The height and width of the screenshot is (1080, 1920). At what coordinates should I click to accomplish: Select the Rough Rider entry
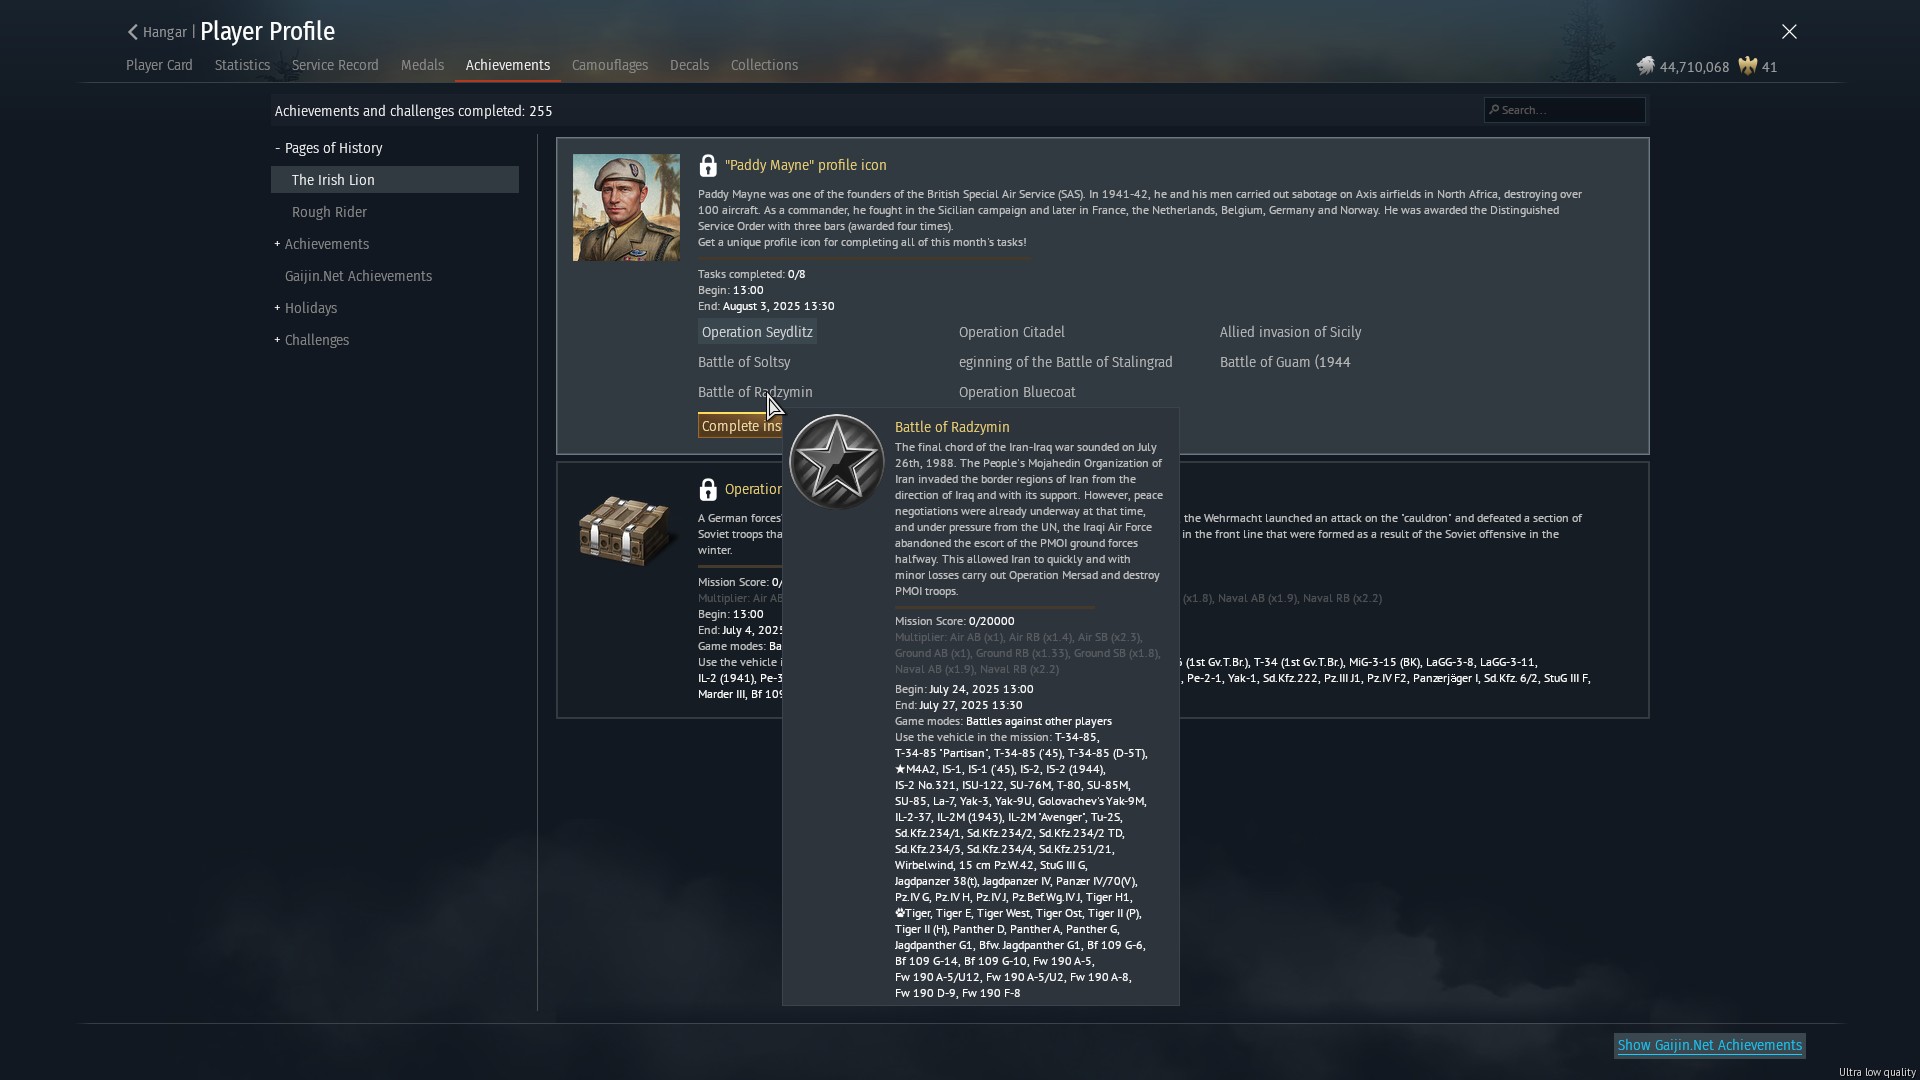coord(329,212)
